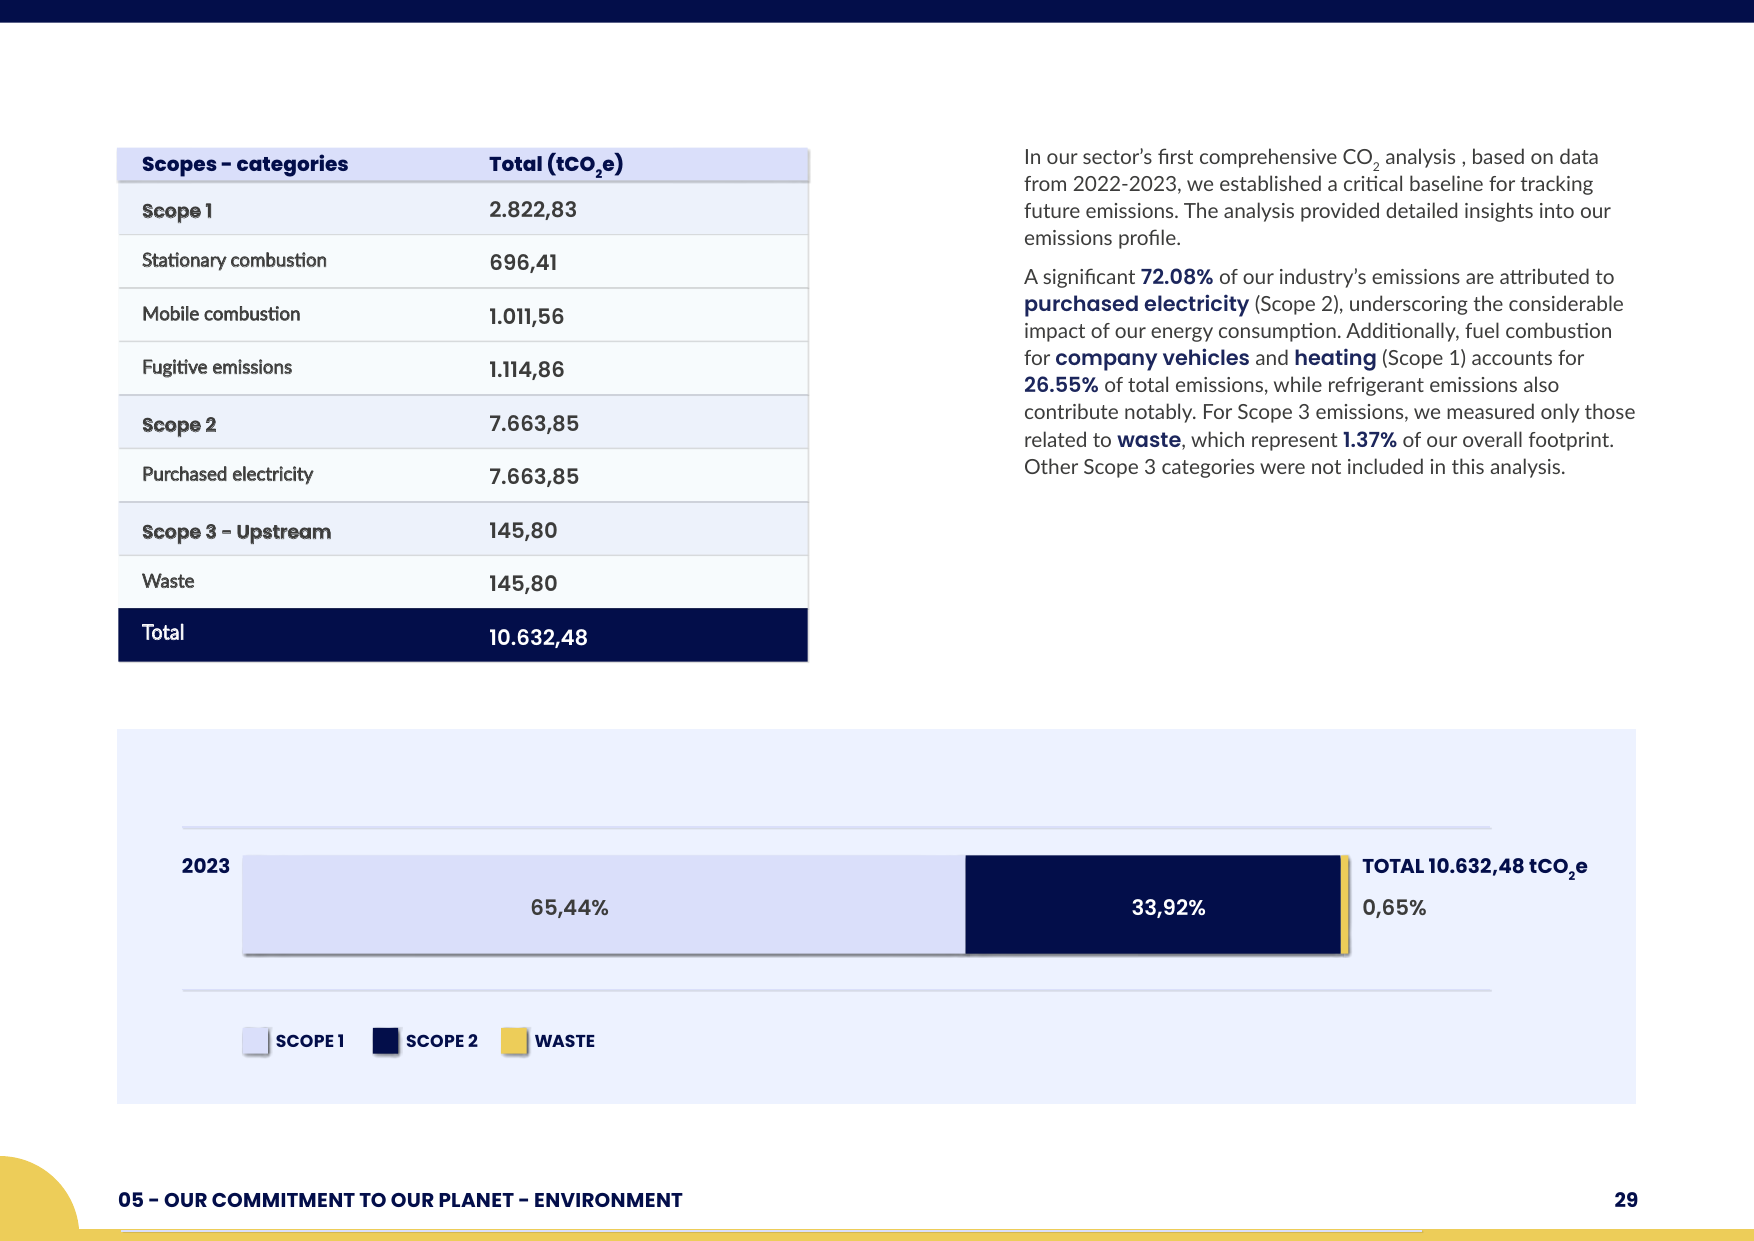This screenshot has height=1241, width=1754.
Task: Click the Scope 1 table row
Action: (463, 209)
